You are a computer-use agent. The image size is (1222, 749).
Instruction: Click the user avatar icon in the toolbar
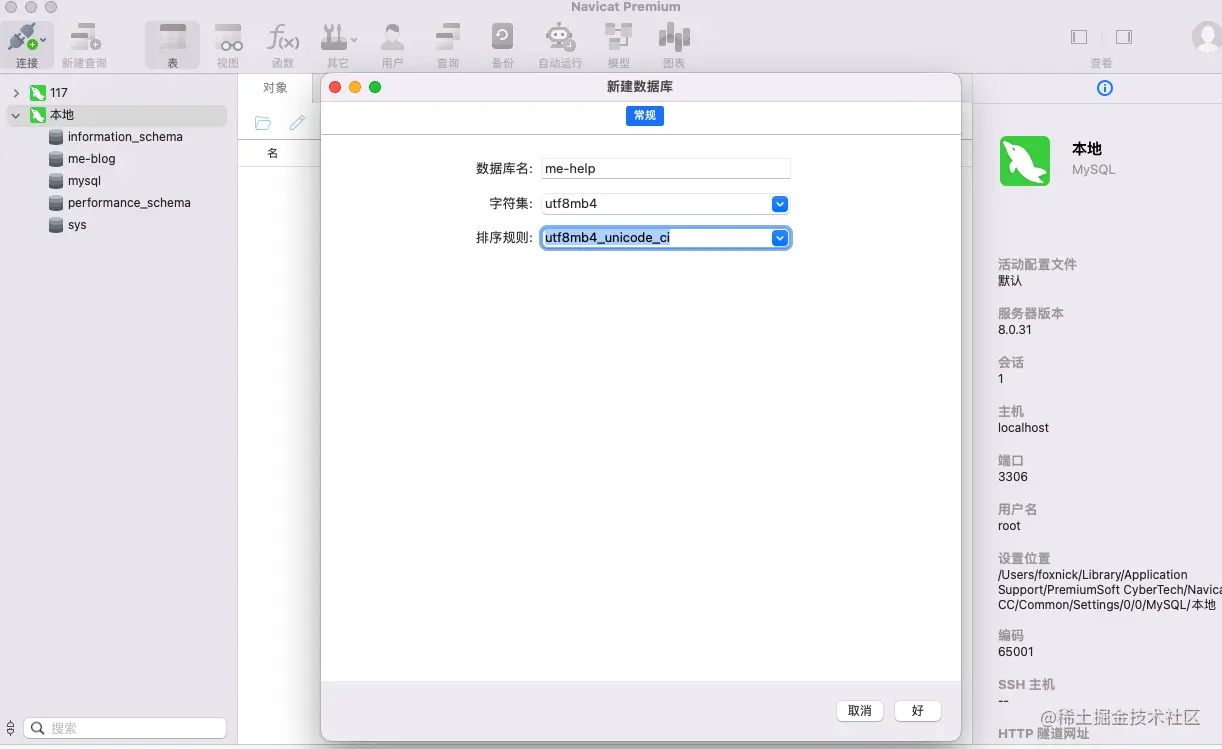coord(1207,37)
